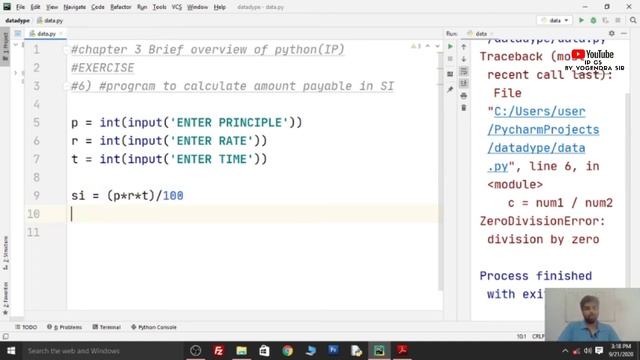Click the project view icon left of data.py tab
Image resolution: width=640 pixels, height=360 pixels.
point(18,33)
